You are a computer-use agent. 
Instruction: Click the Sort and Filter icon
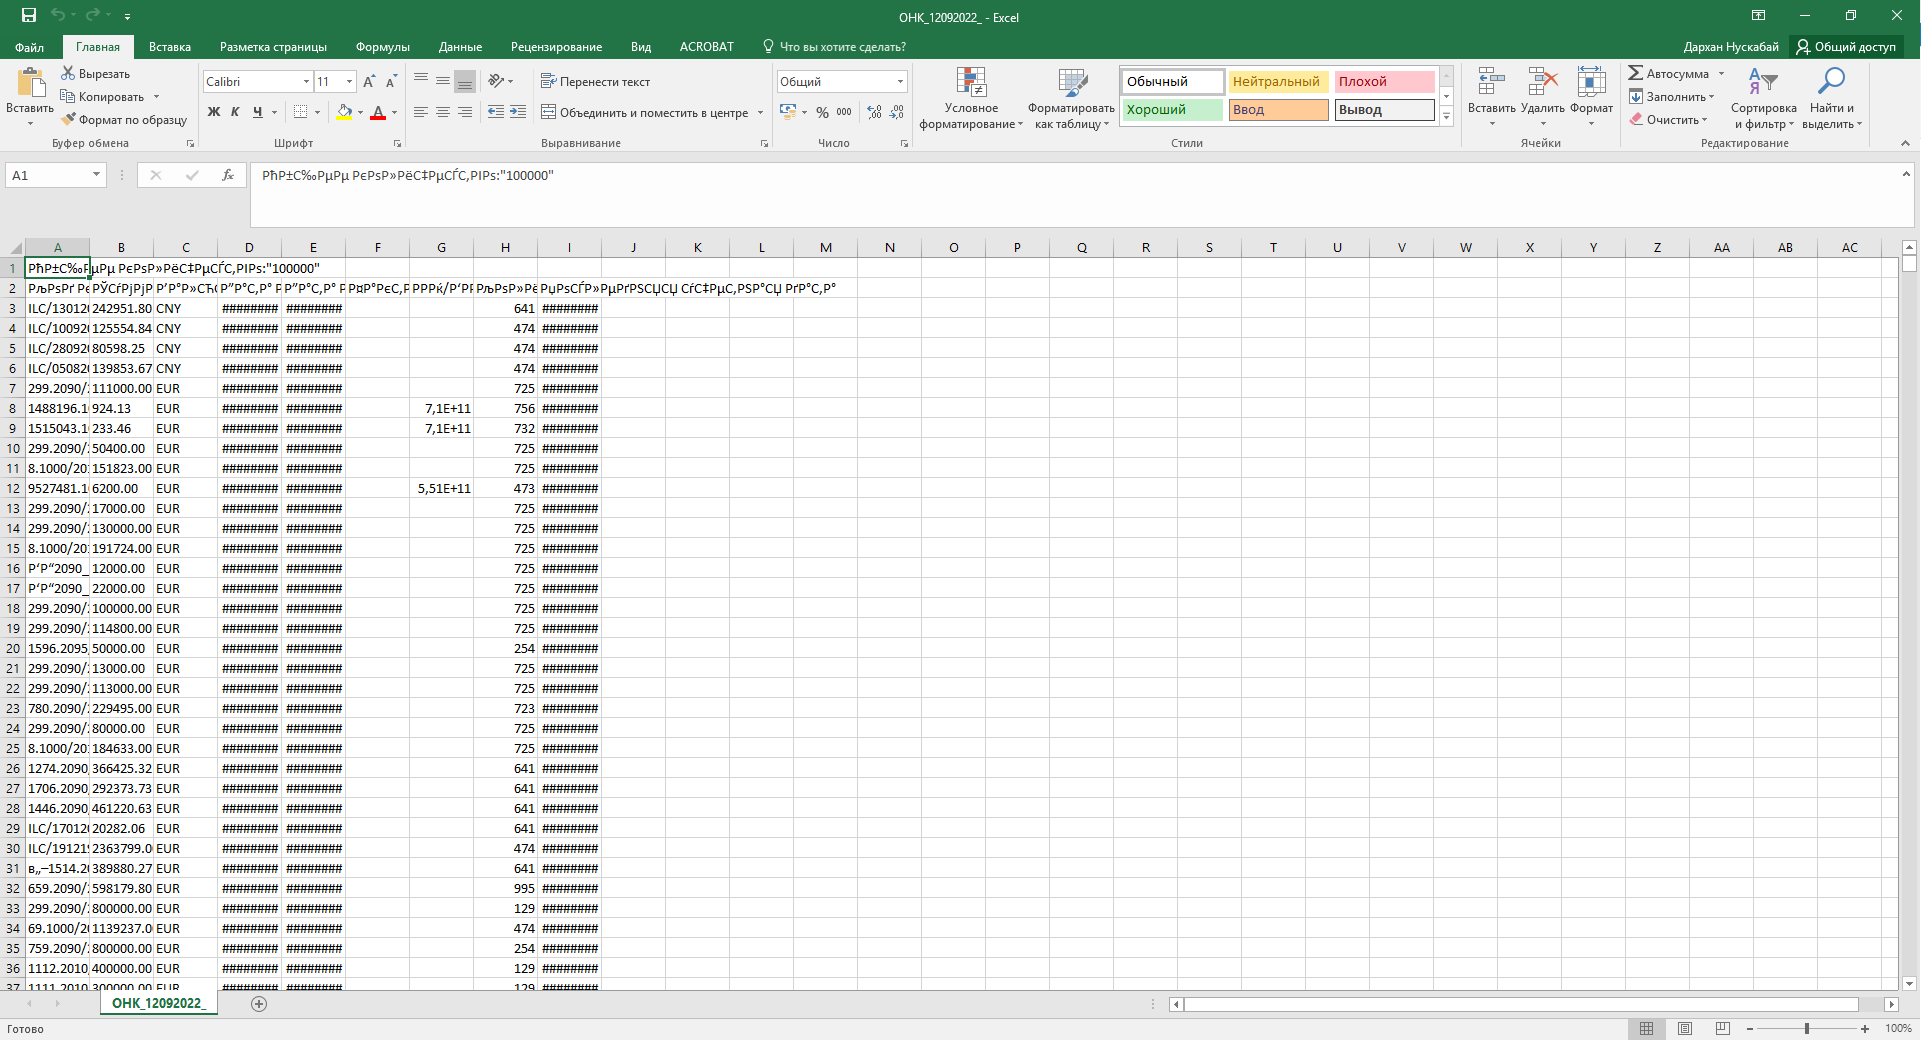pos(1763,84)
